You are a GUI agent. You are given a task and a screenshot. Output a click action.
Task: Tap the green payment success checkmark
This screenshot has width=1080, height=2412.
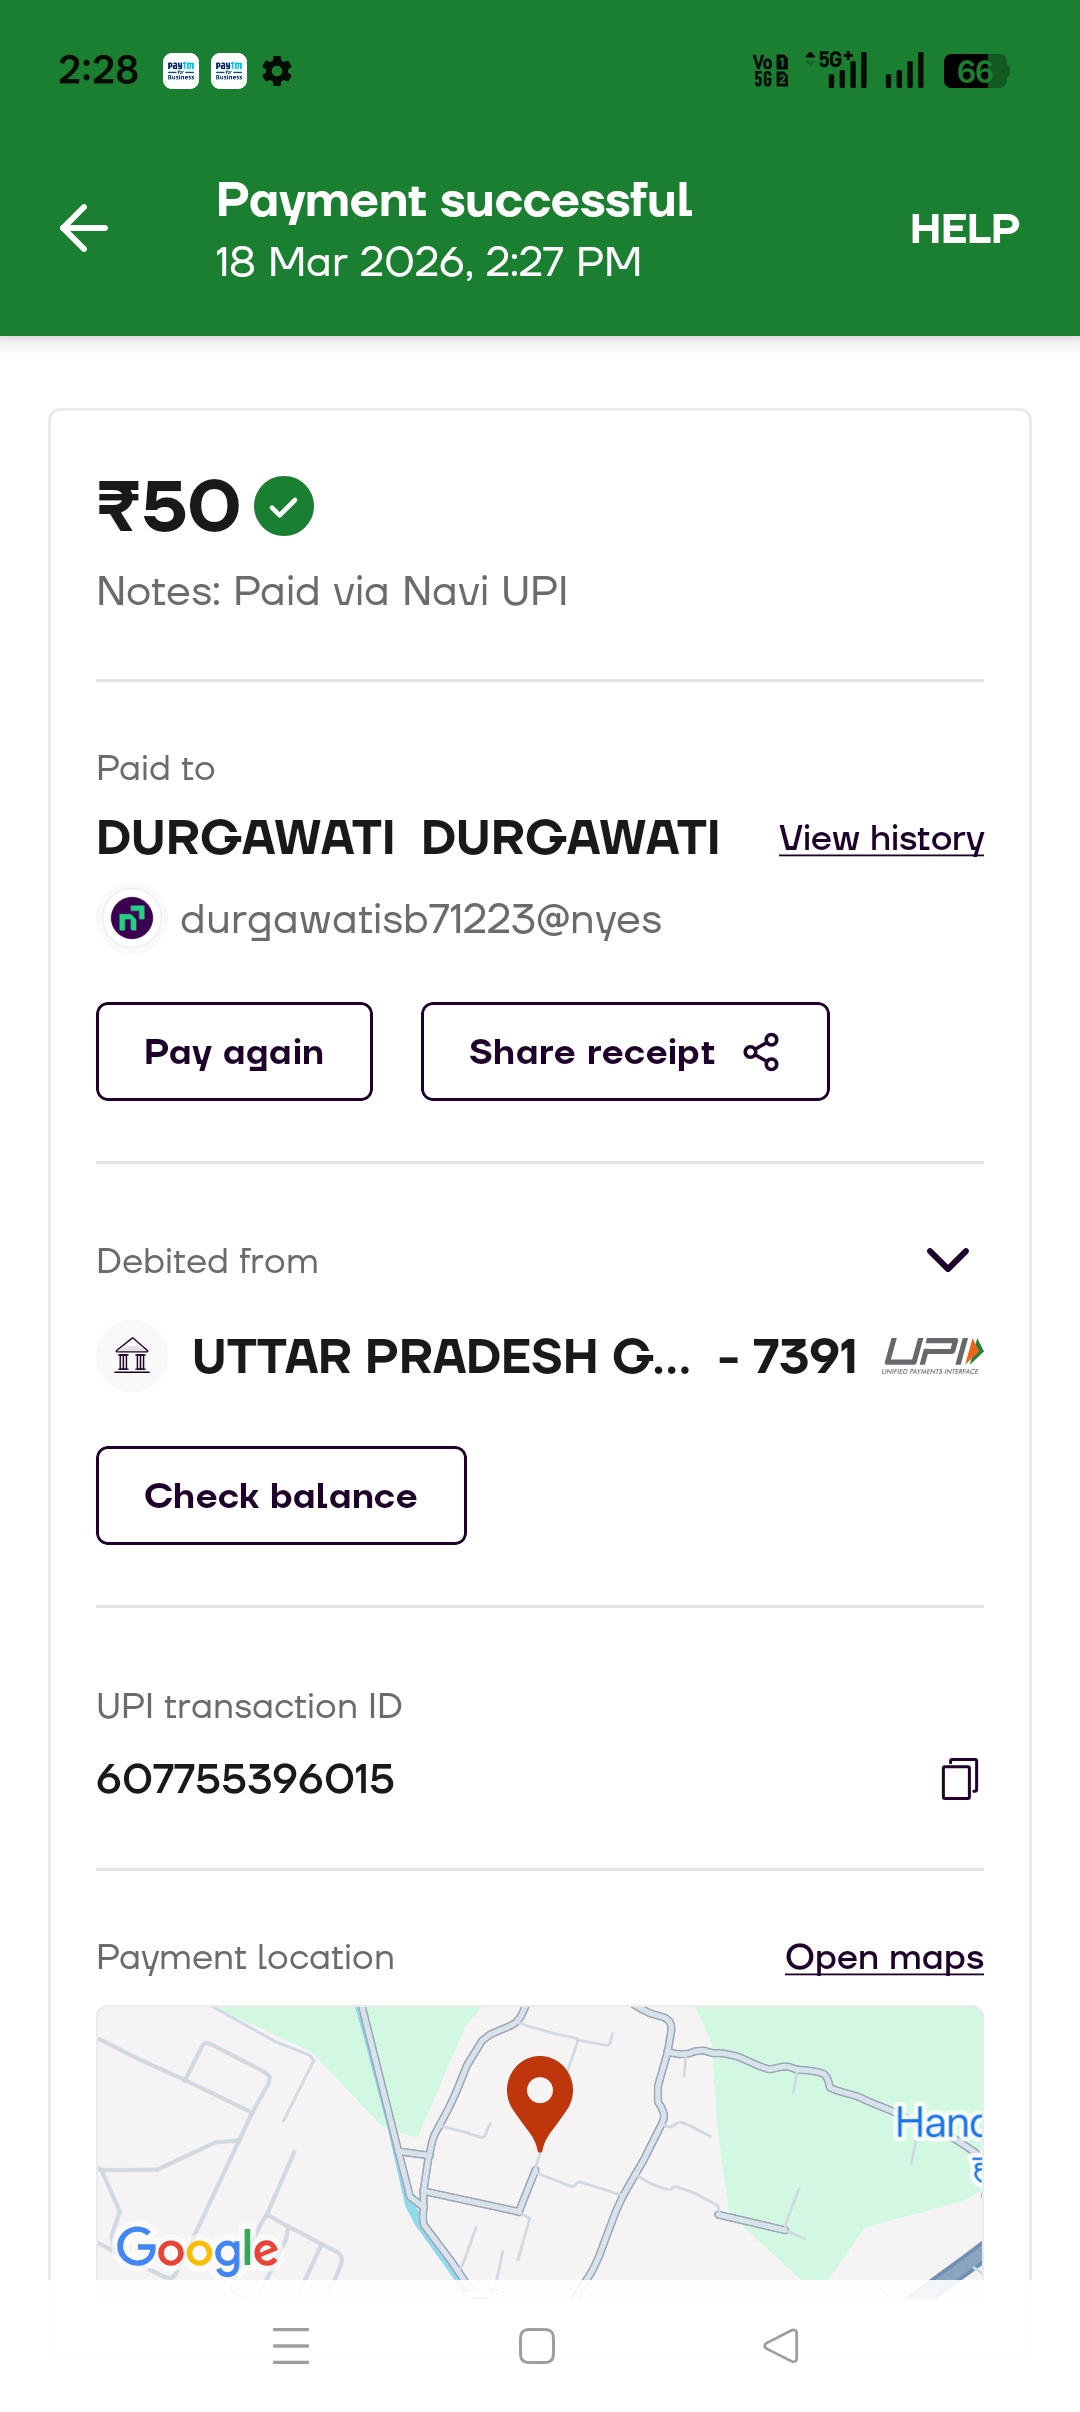point(284,506)
